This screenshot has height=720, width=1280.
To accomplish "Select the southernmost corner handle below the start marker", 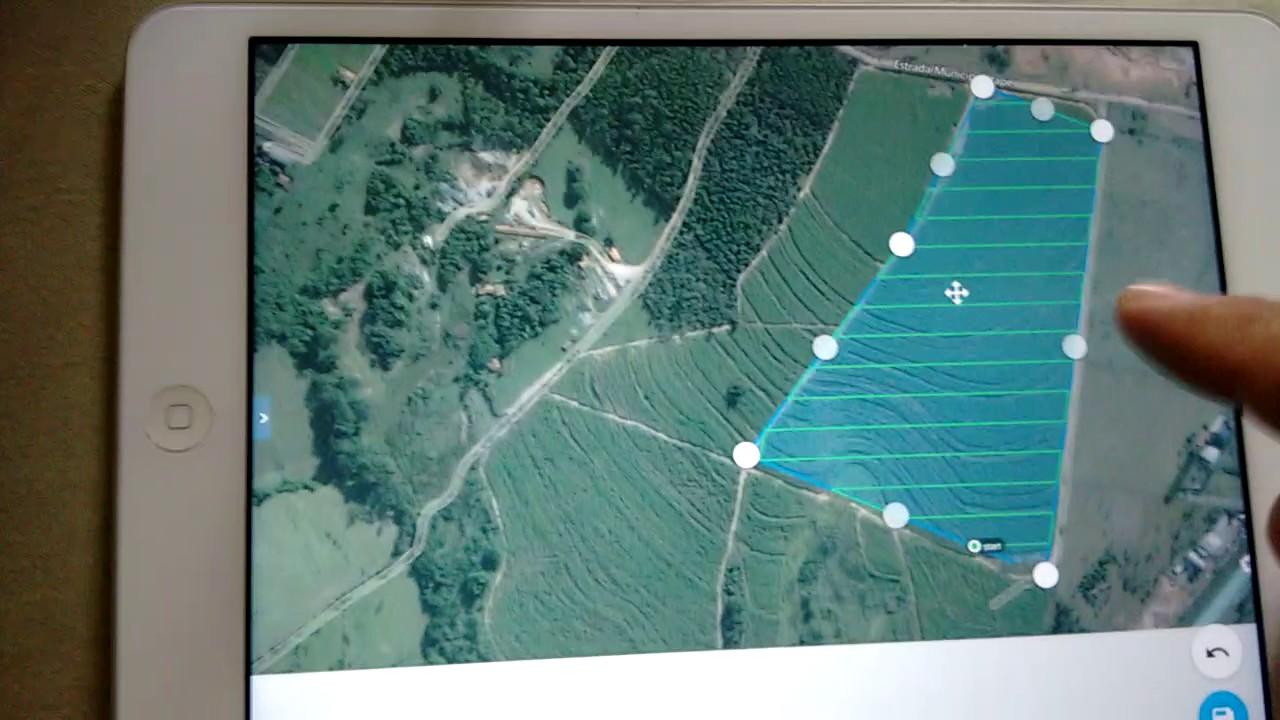I will [1045, 575].
